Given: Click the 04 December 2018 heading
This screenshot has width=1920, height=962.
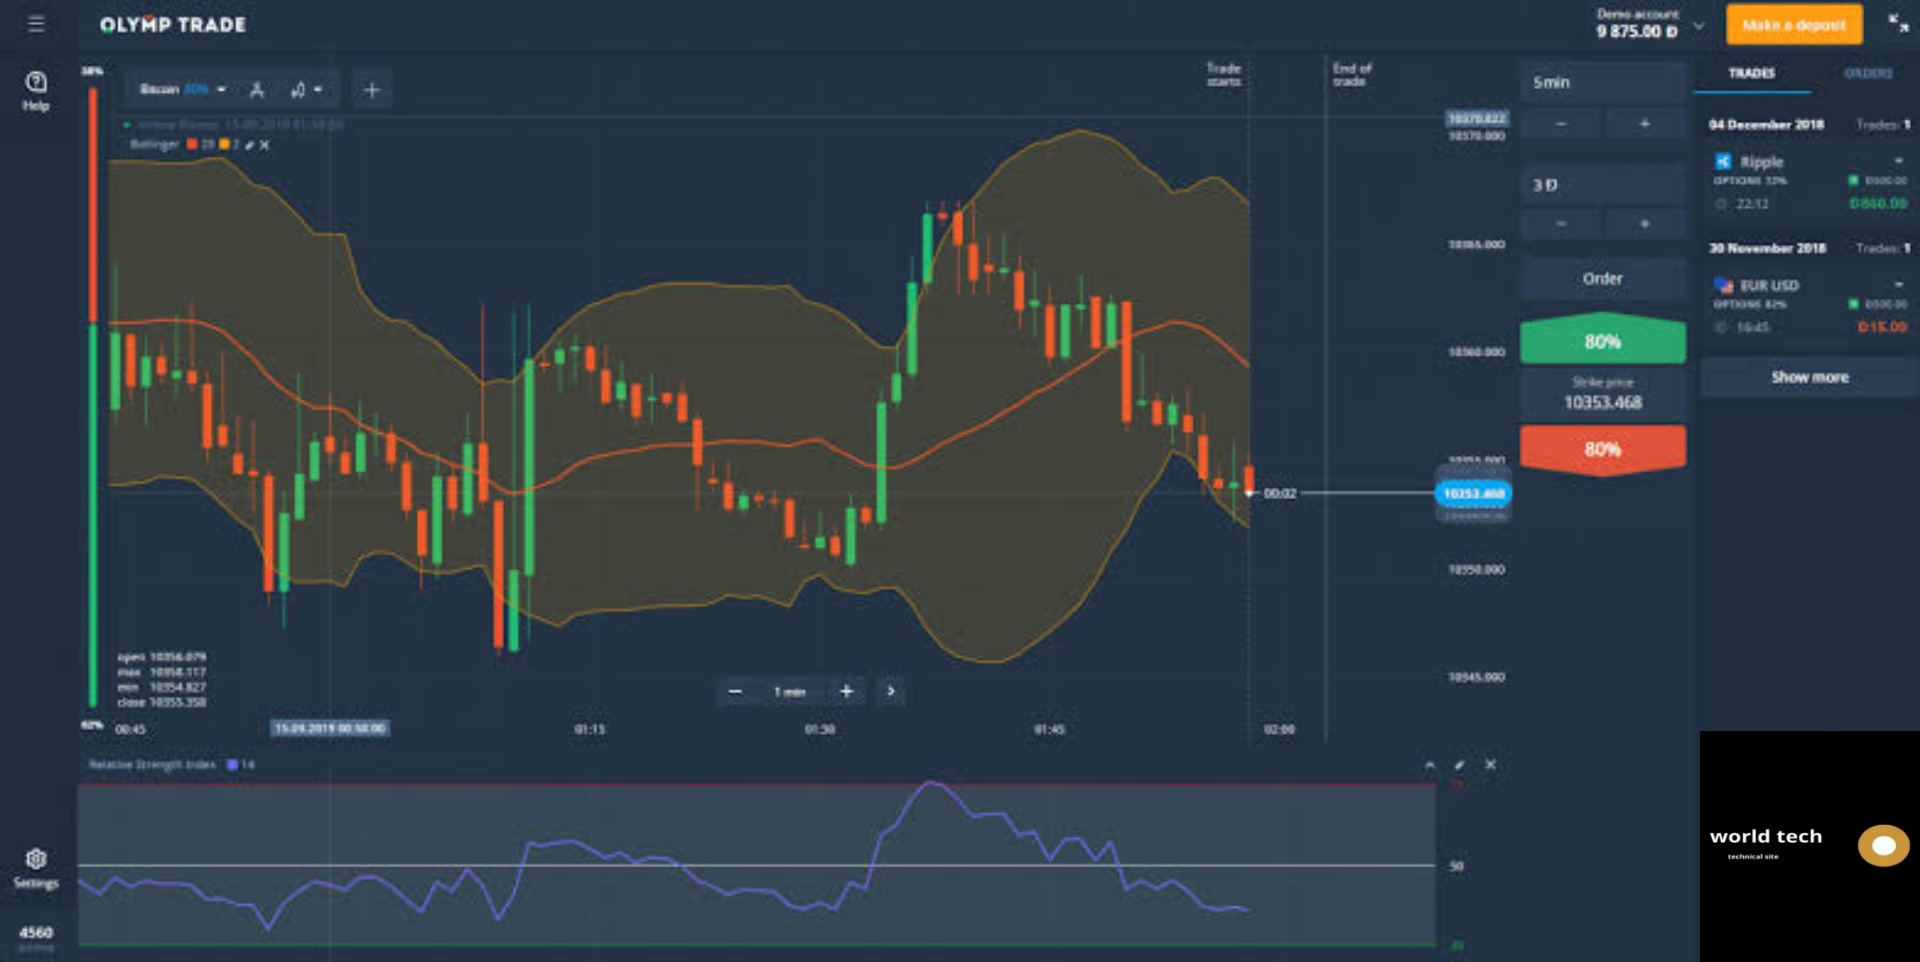Looking at the screenshot, I should [x=1766, y=125].
